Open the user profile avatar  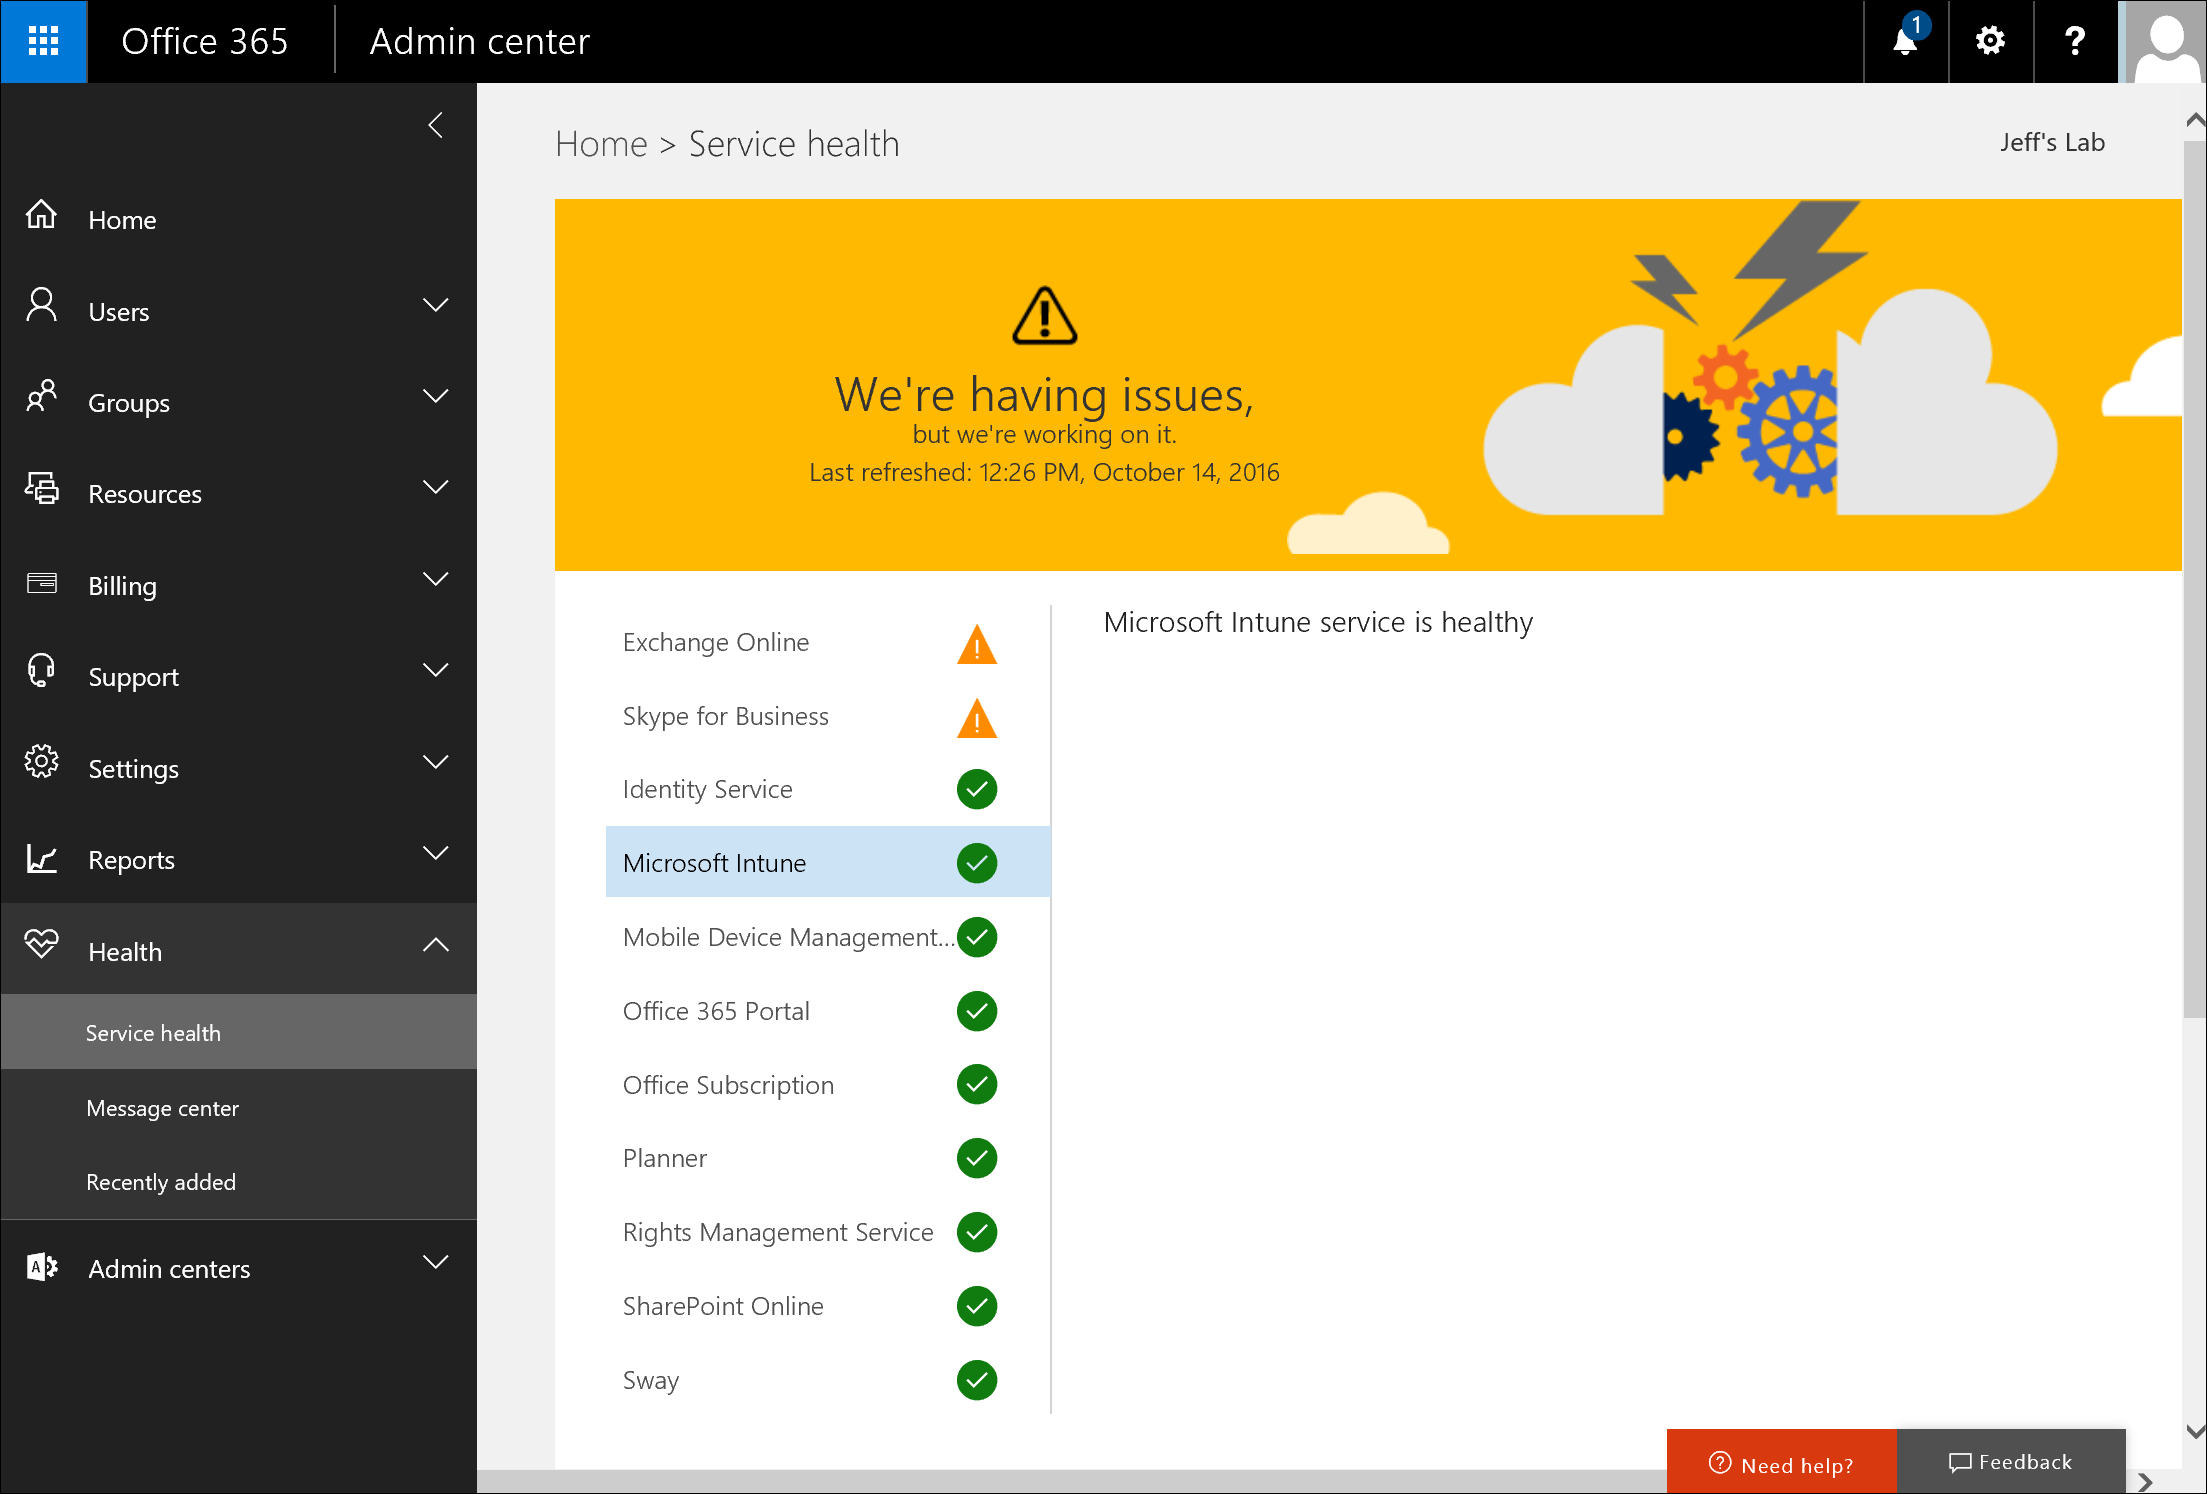(2164, 41)
